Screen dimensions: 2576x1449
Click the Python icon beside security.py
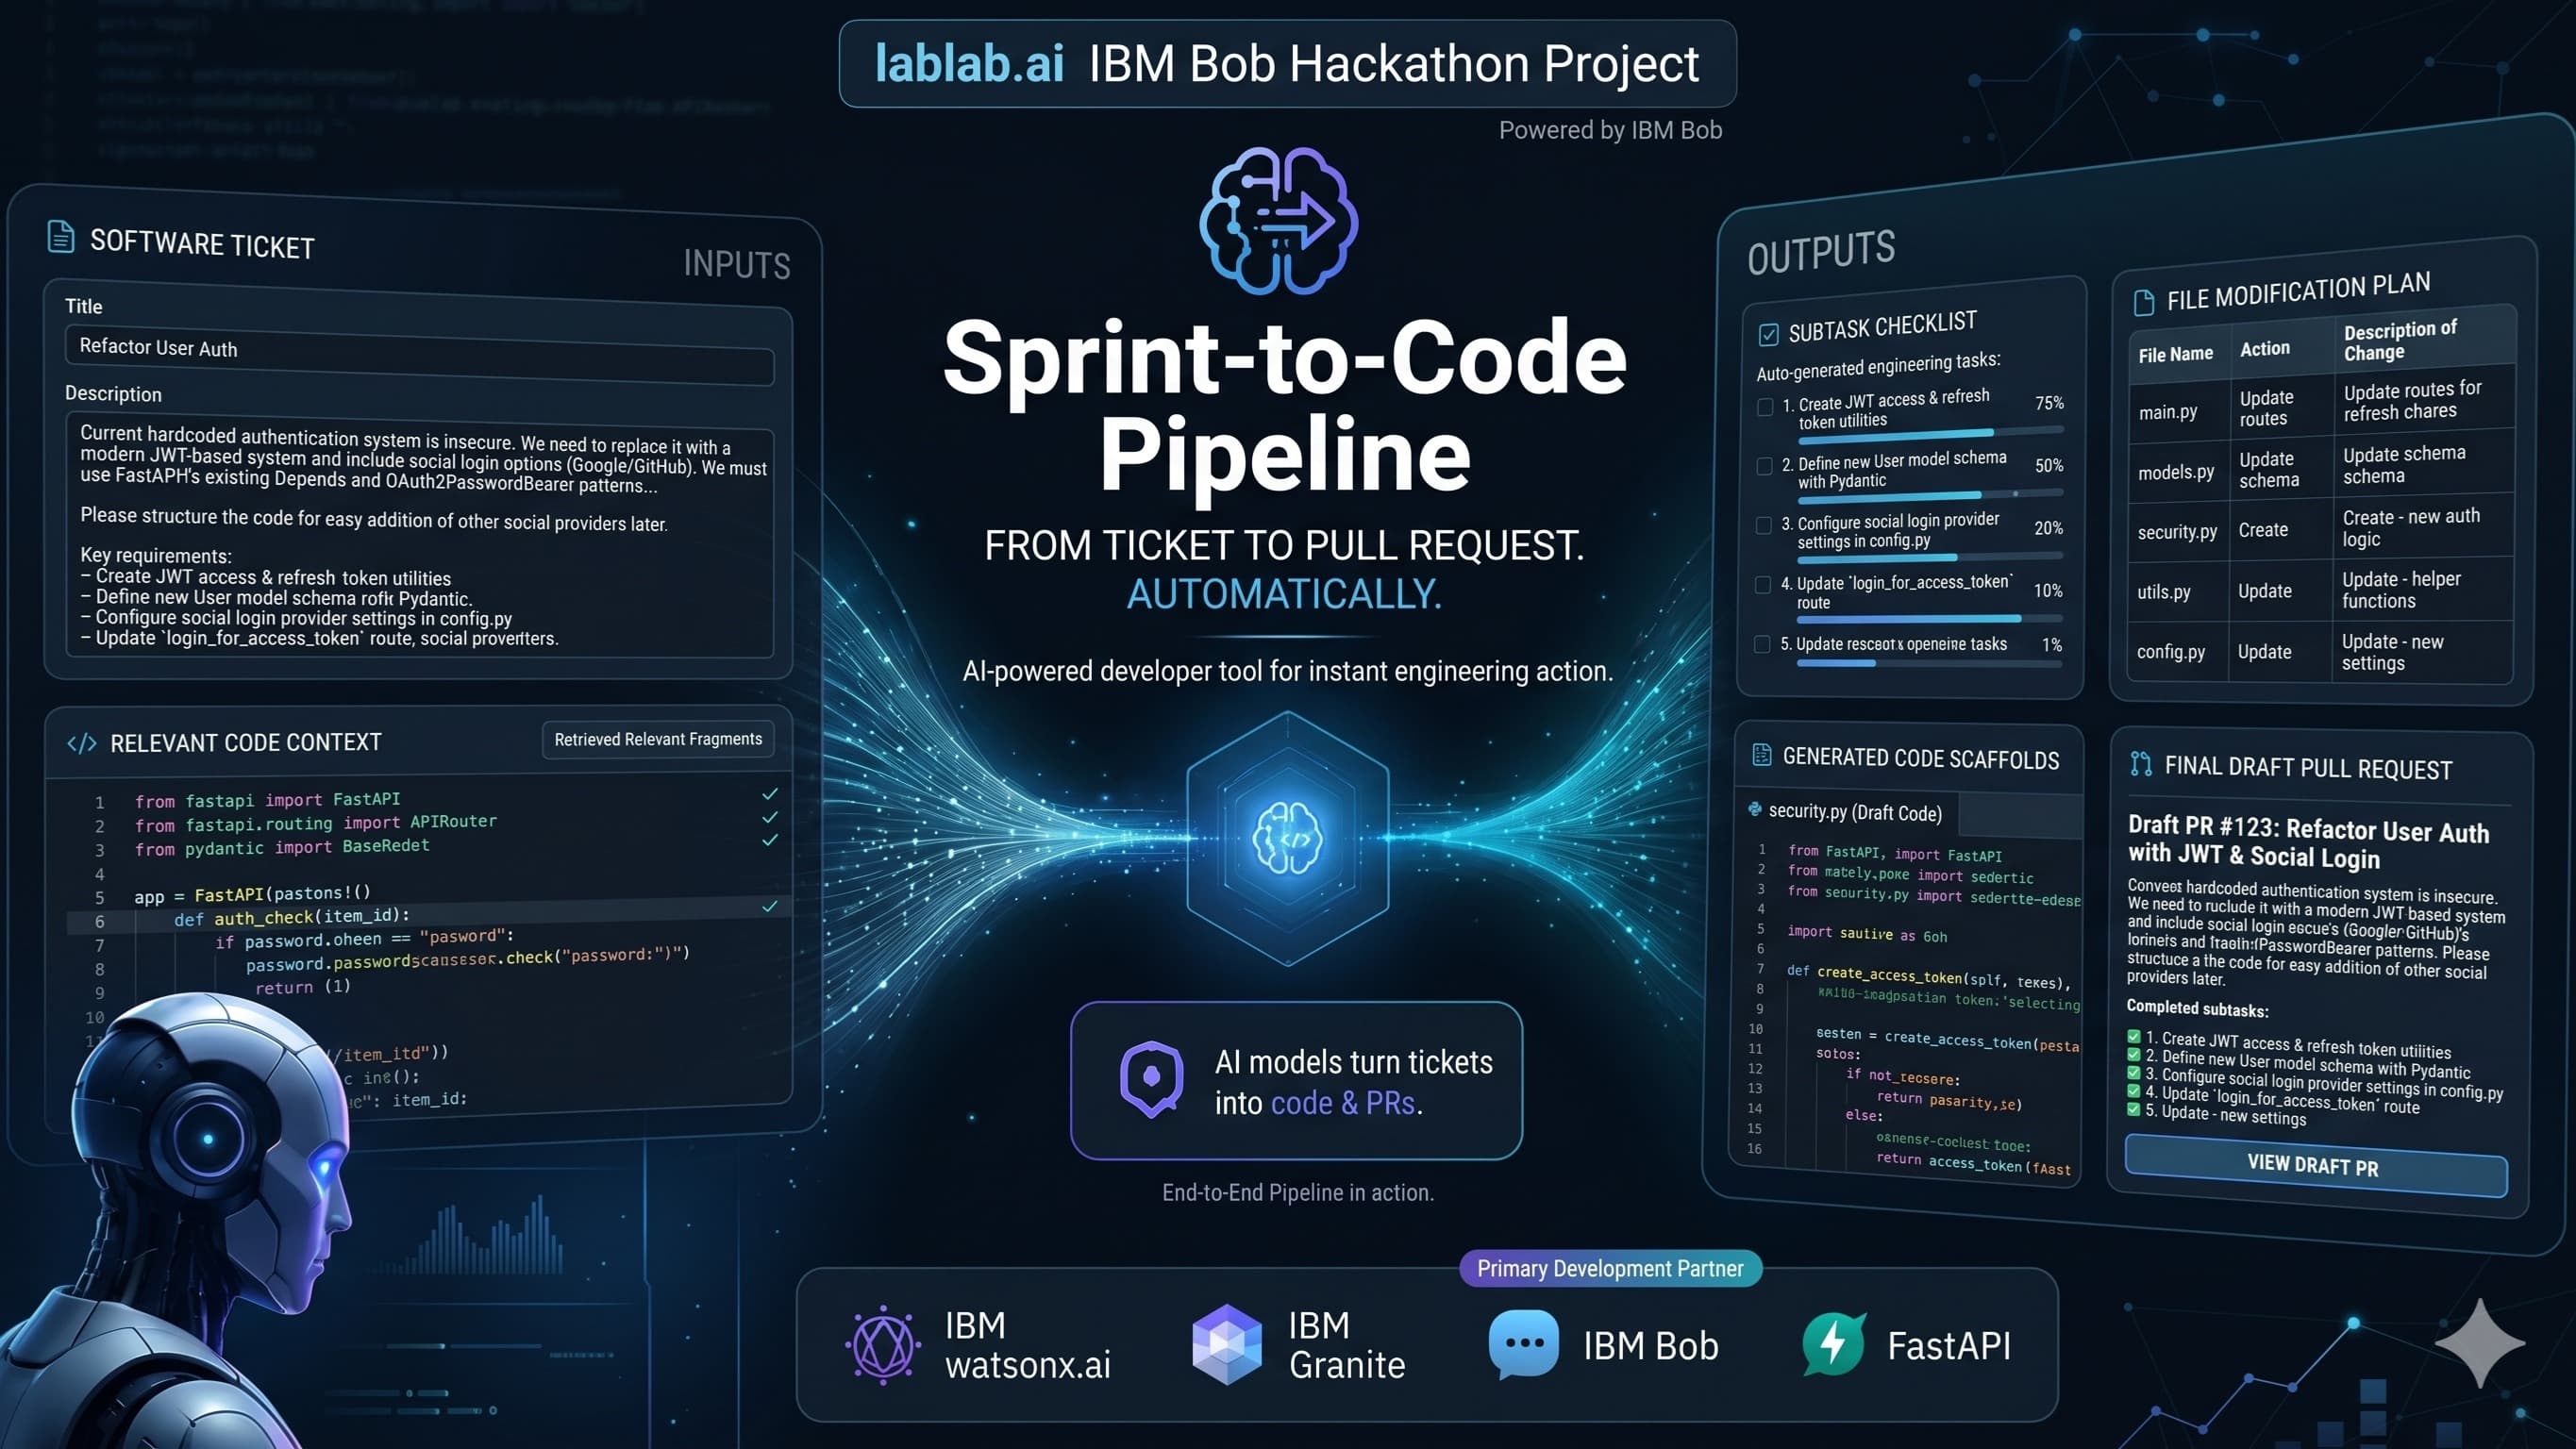point(1755,809)
